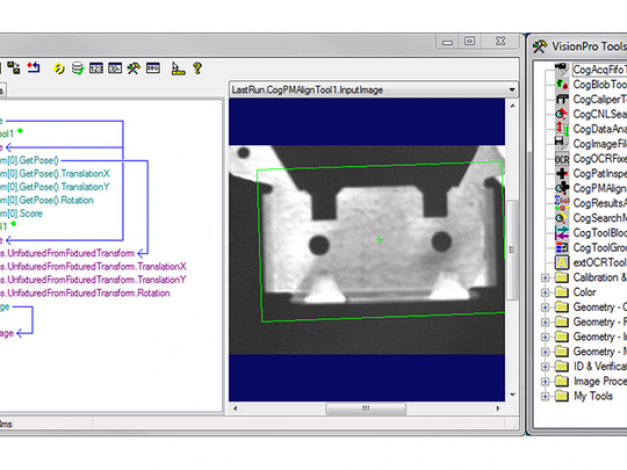Select the CogImageFile tool icon
Screen dimensions: 627x470
point(562,144)
